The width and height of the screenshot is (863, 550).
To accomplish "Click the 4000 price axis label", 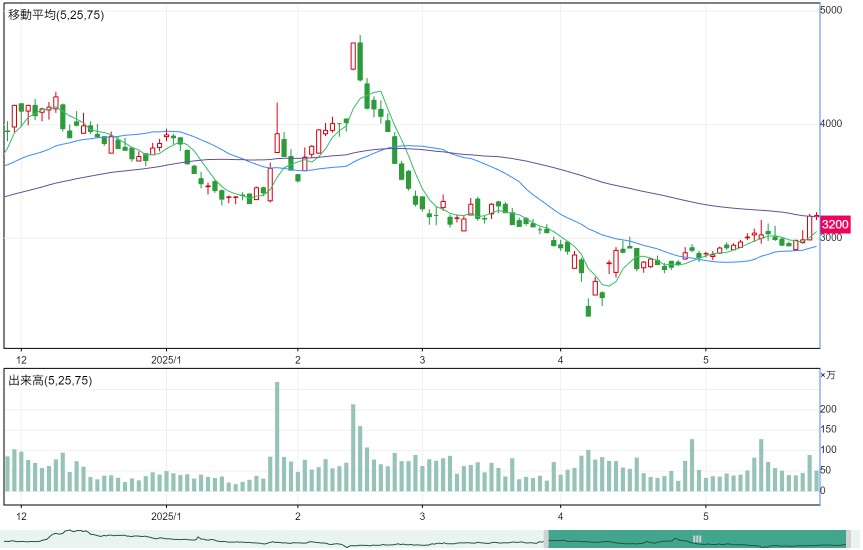I will pos(831,123).
